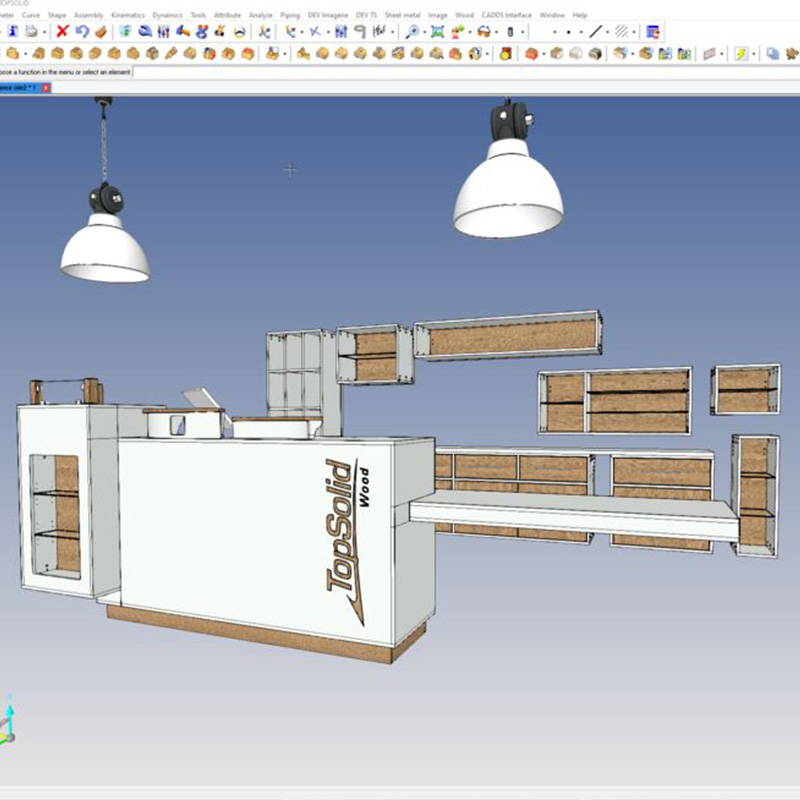800x800 pixels.
Task: Open the dropdown next to the black cylinder icon
Action: [522, 32]
